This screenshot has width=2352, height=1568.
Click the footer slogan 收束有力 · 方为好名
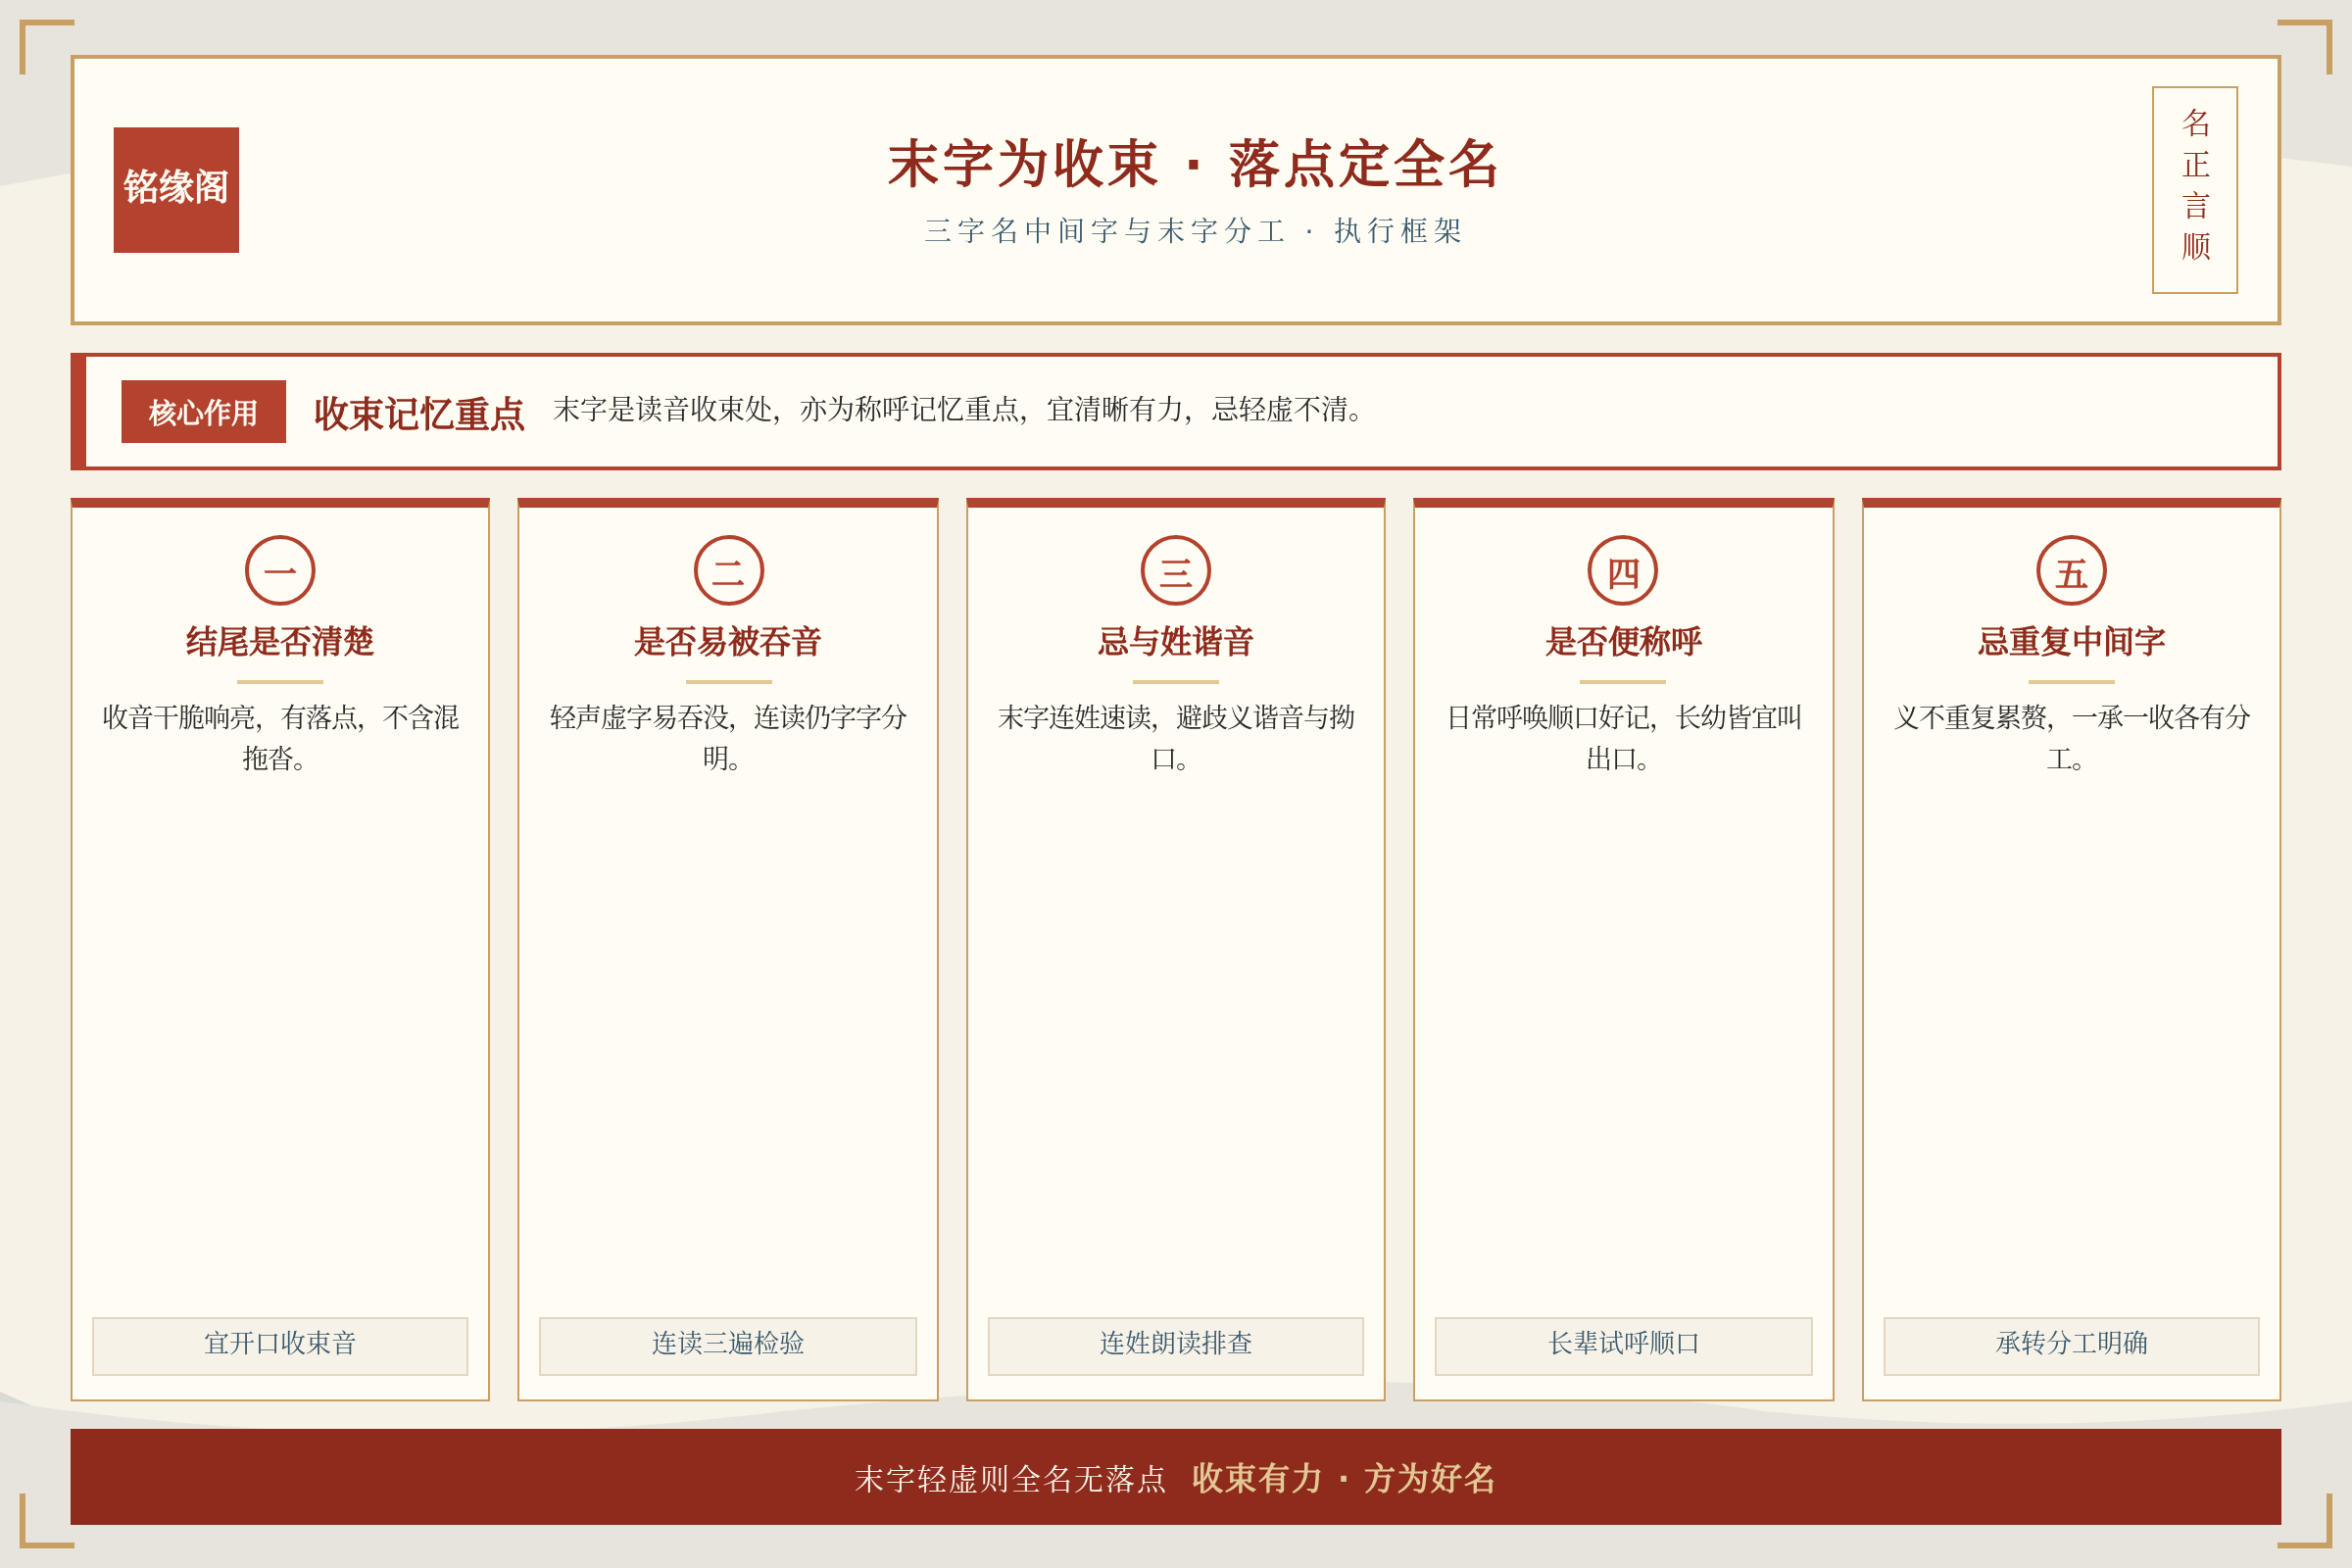coord(1343,1479)
